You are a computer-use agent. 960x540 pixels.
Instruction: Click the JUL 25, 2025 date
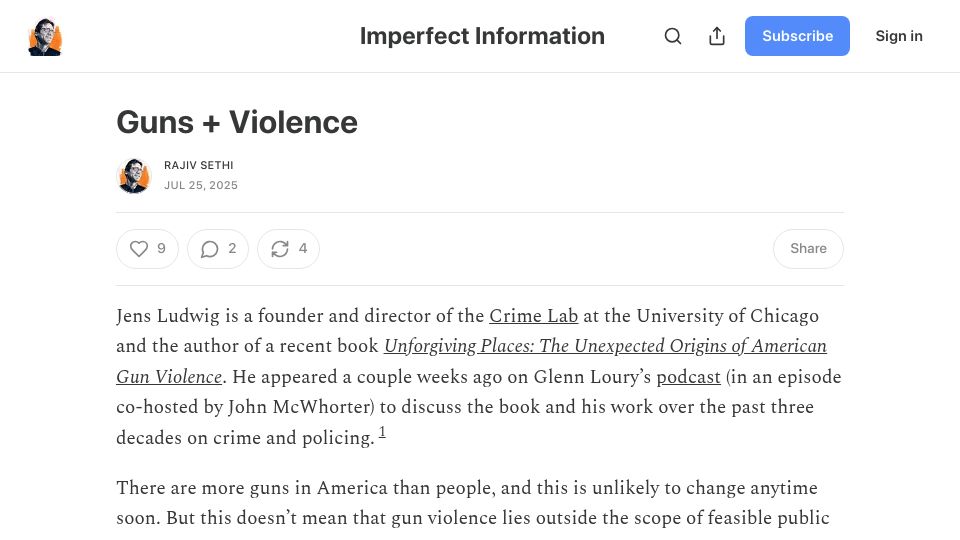coord(201,185)
